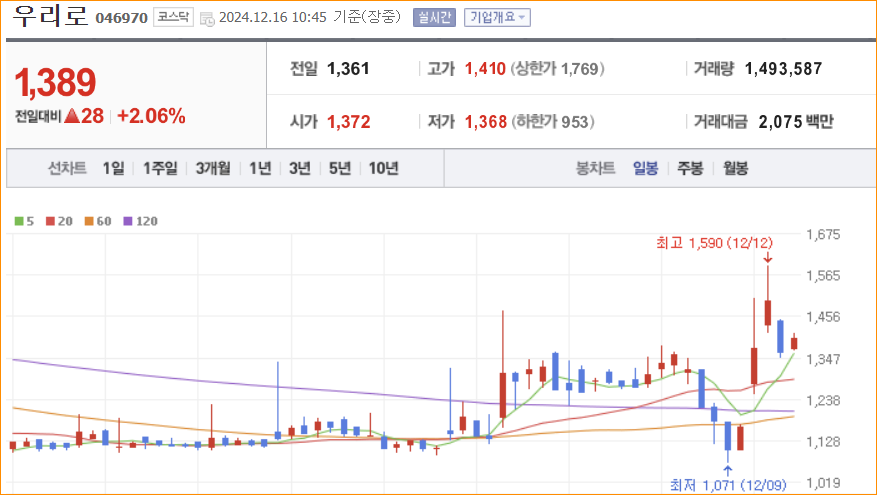Select the 5년 line chart tab
The height and width of the screenshot is (495, 877).
340,168
